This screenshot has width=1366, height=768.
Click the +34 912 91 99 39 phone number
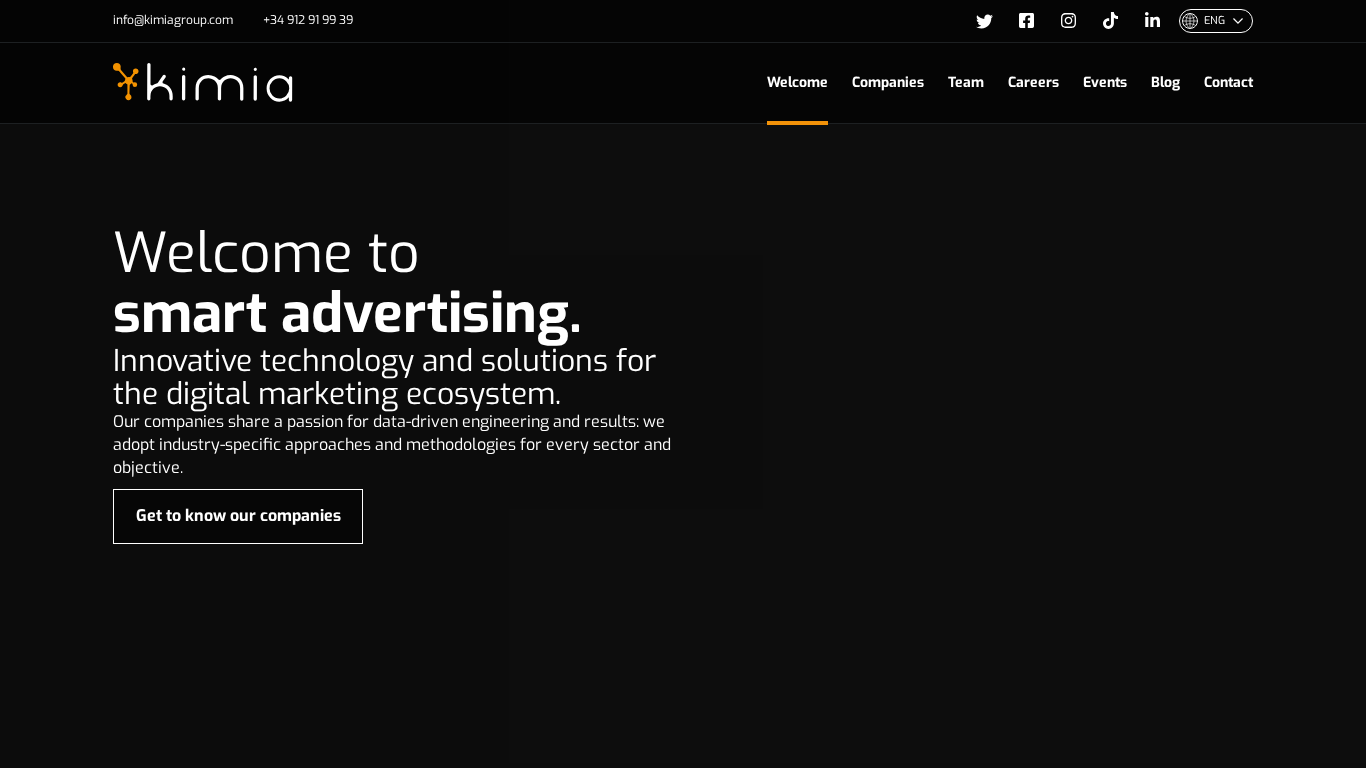coord(308,20)
